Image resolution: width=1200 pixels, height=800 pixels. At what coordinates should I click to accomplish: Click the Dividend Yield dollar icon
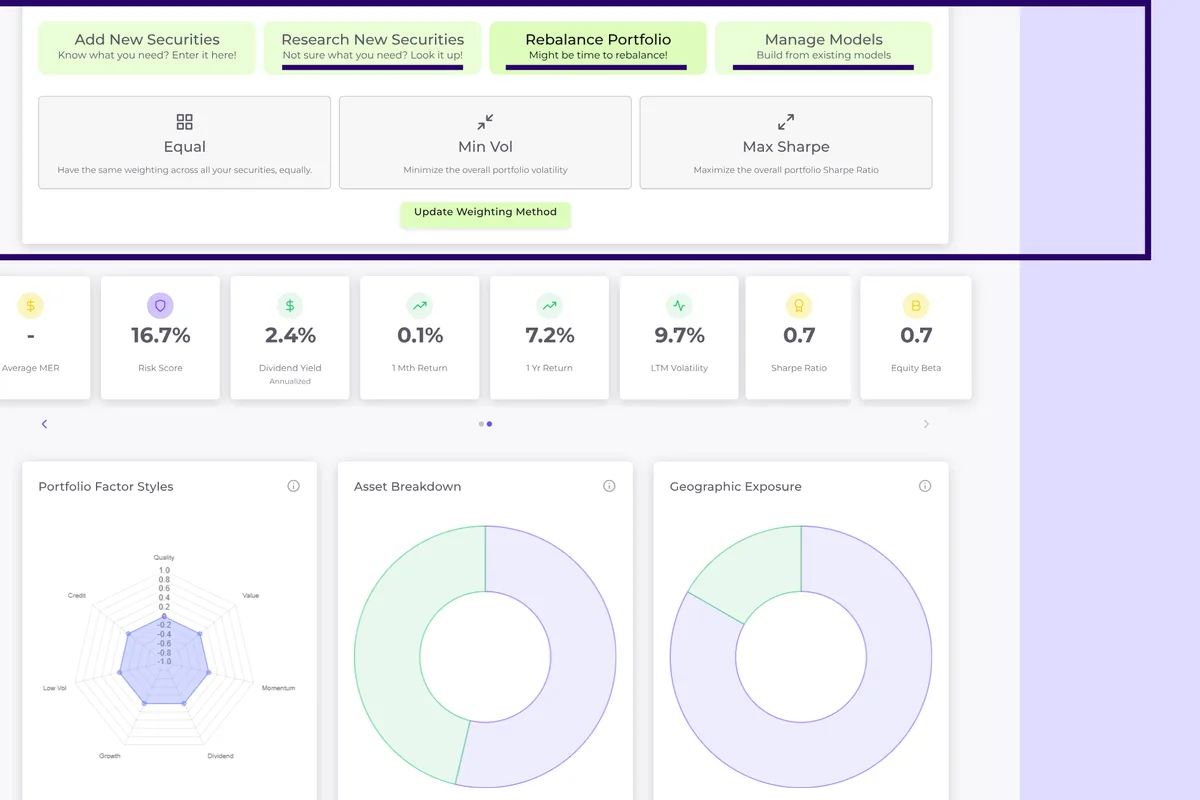[290, 306]
